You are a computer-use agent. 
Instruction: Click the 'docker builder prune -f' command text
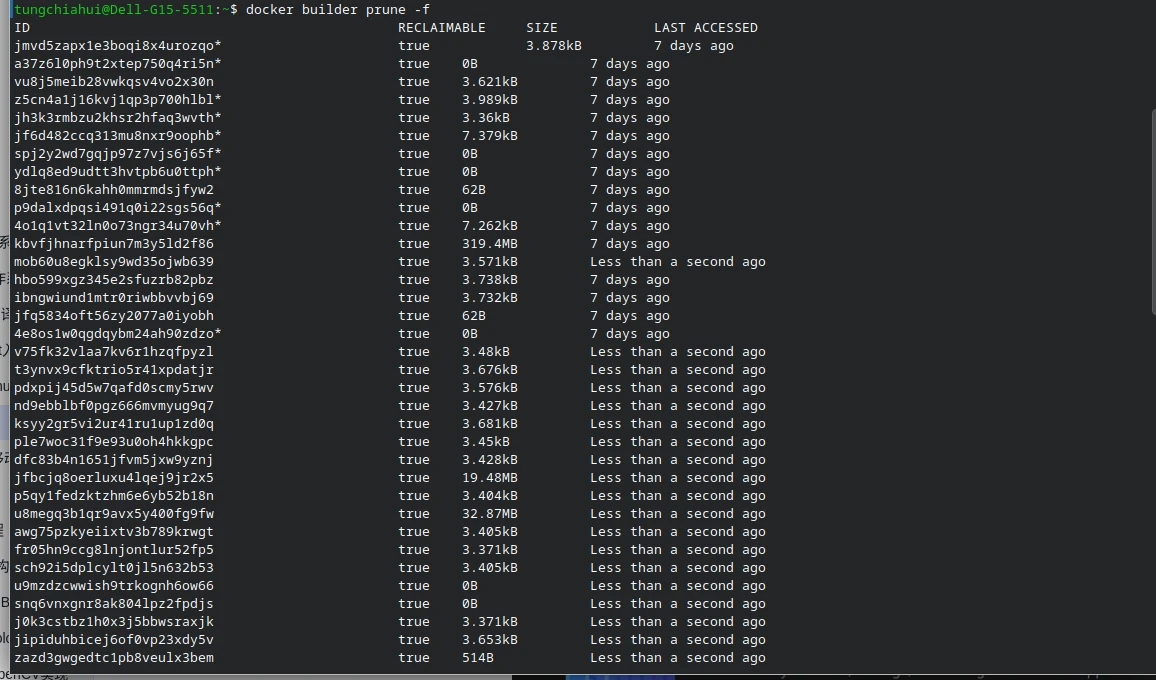point(338,10)
